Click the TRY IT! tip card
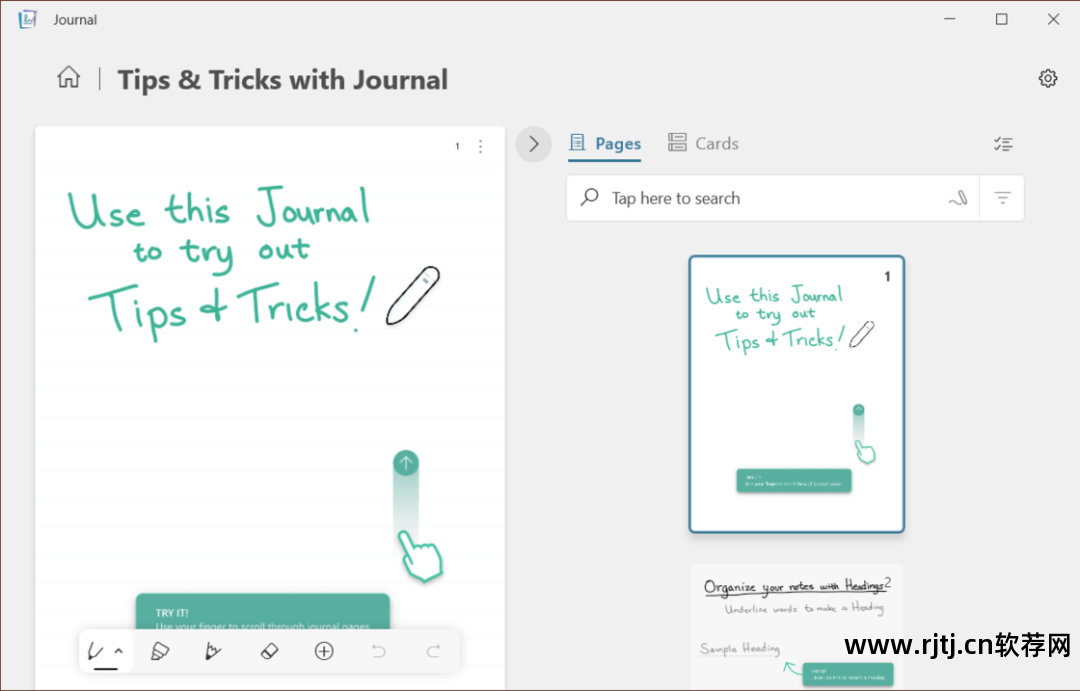The width and height of the screenshot is (1080, 691). (262, 612)
